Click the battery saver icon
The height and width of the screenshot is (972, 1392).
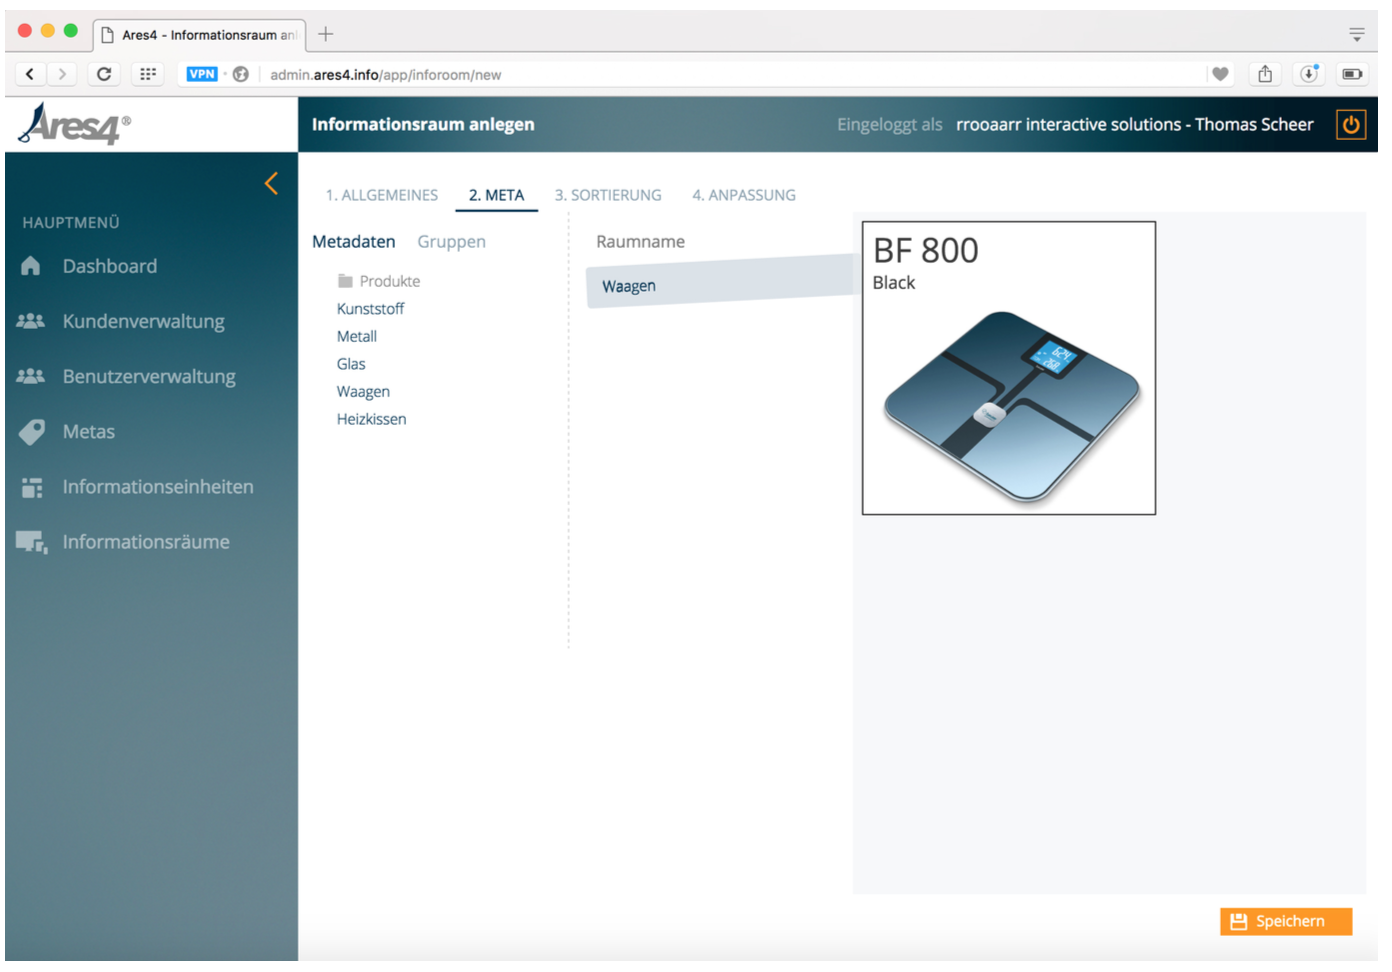pos(1352,74)
